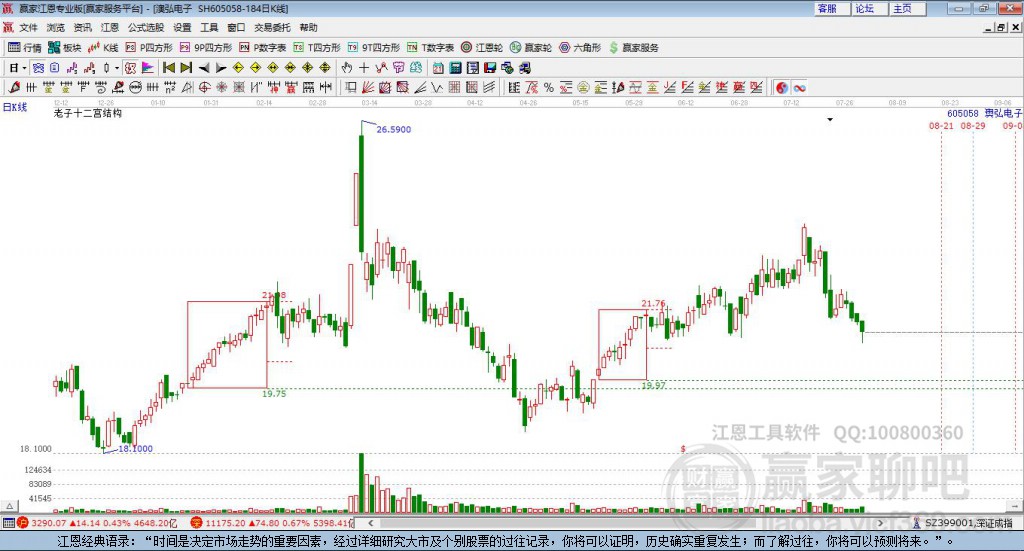Open the 板块 sector view

point(64,48)
